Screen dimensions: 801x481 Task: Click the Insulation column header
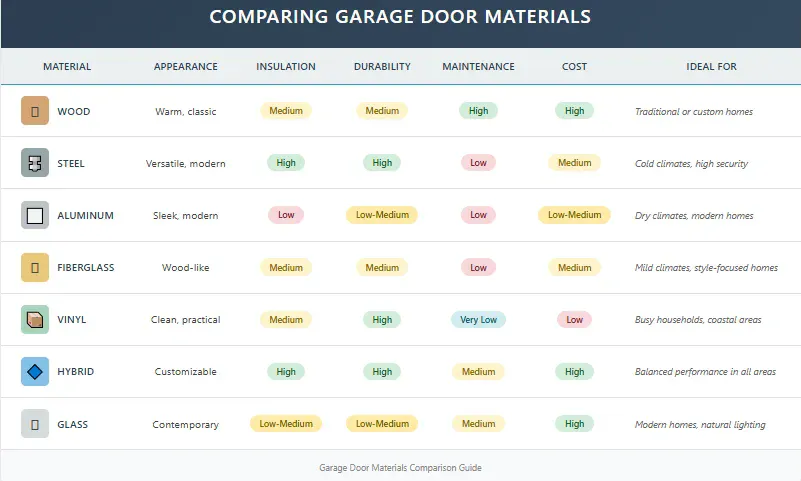(286, 67)
